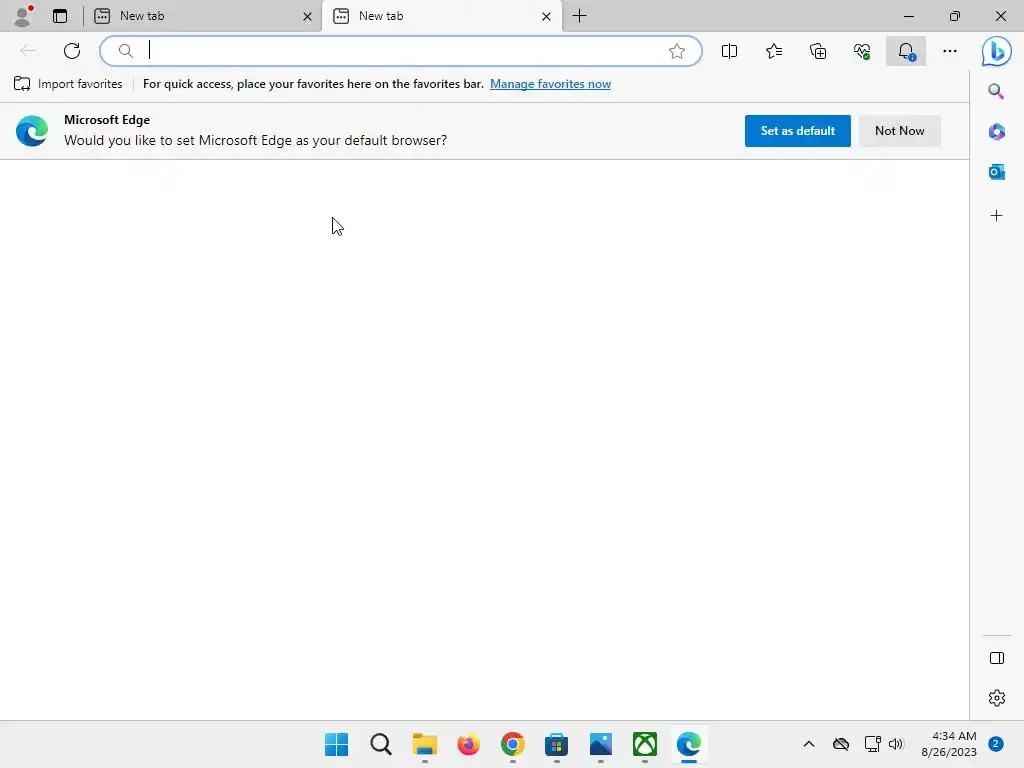The width and height of the screenshot is (1024, 768).
Task: Open a new tab with plus button
Action: [x=579, y=16]
